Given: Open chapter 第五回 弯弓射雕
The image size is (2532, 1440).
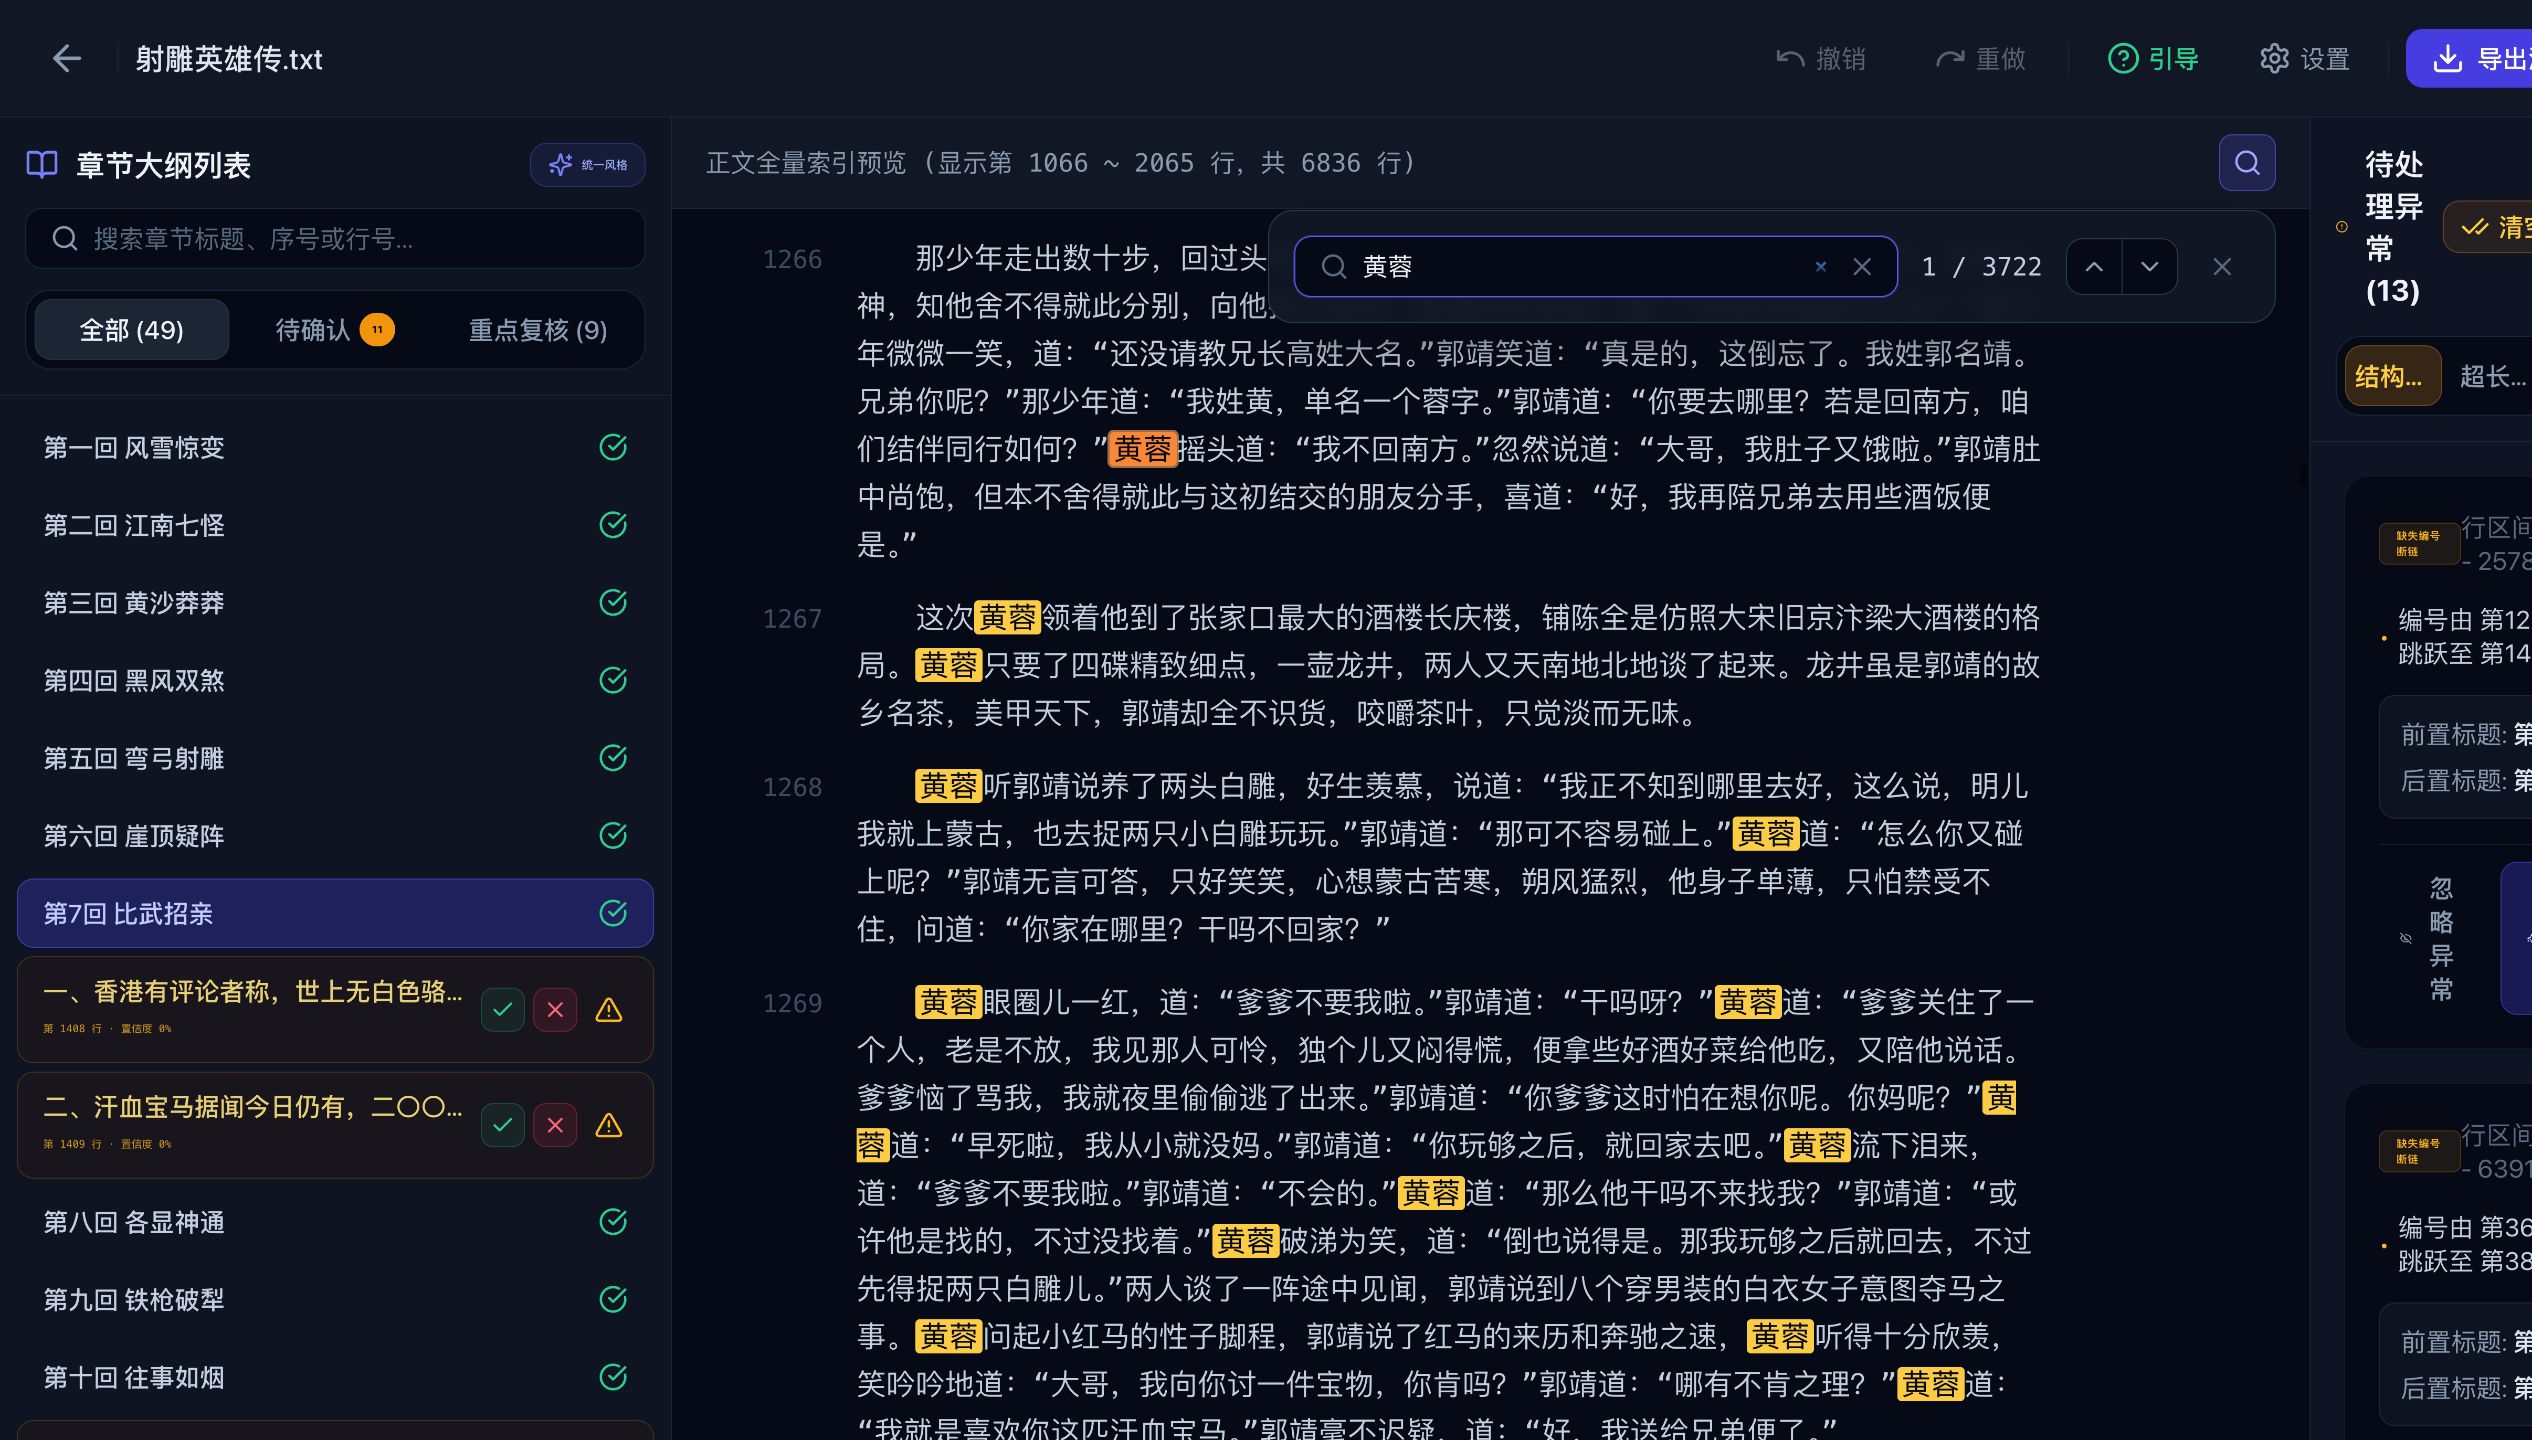Looking at the screenshot, I should tap(335, 758).
